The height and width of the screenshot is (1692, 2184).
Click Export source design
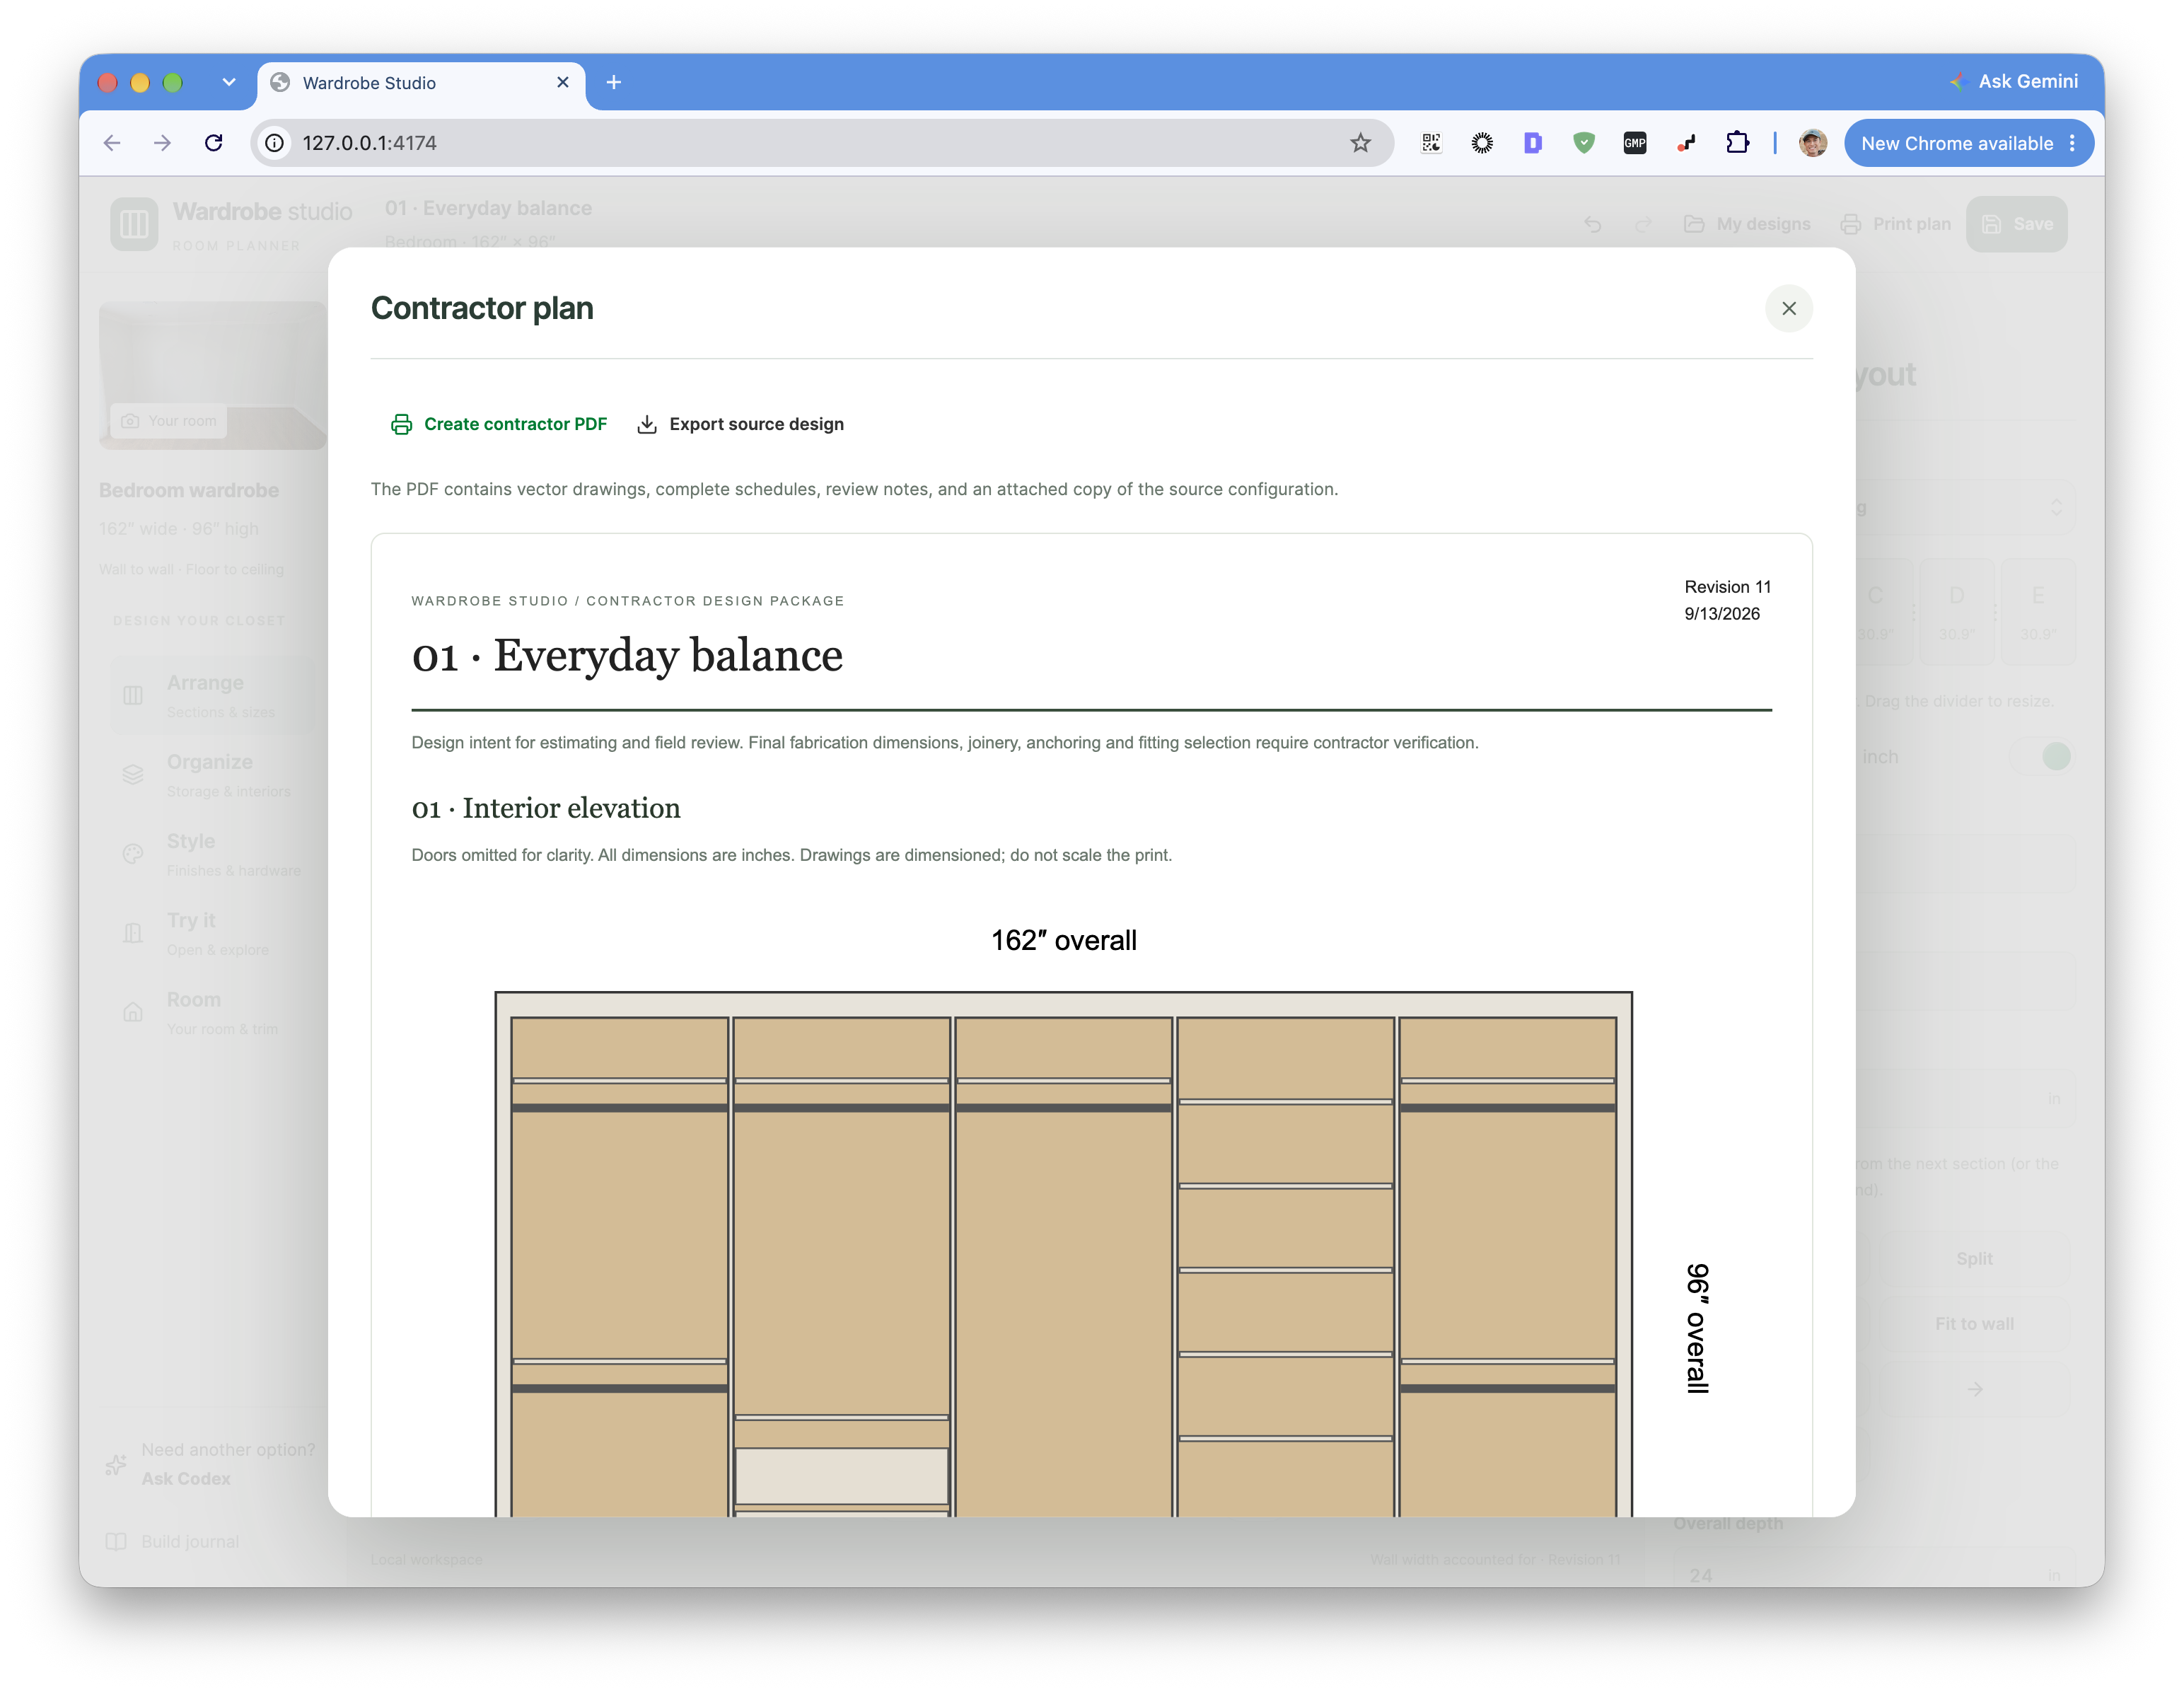[x=740, y=424]
